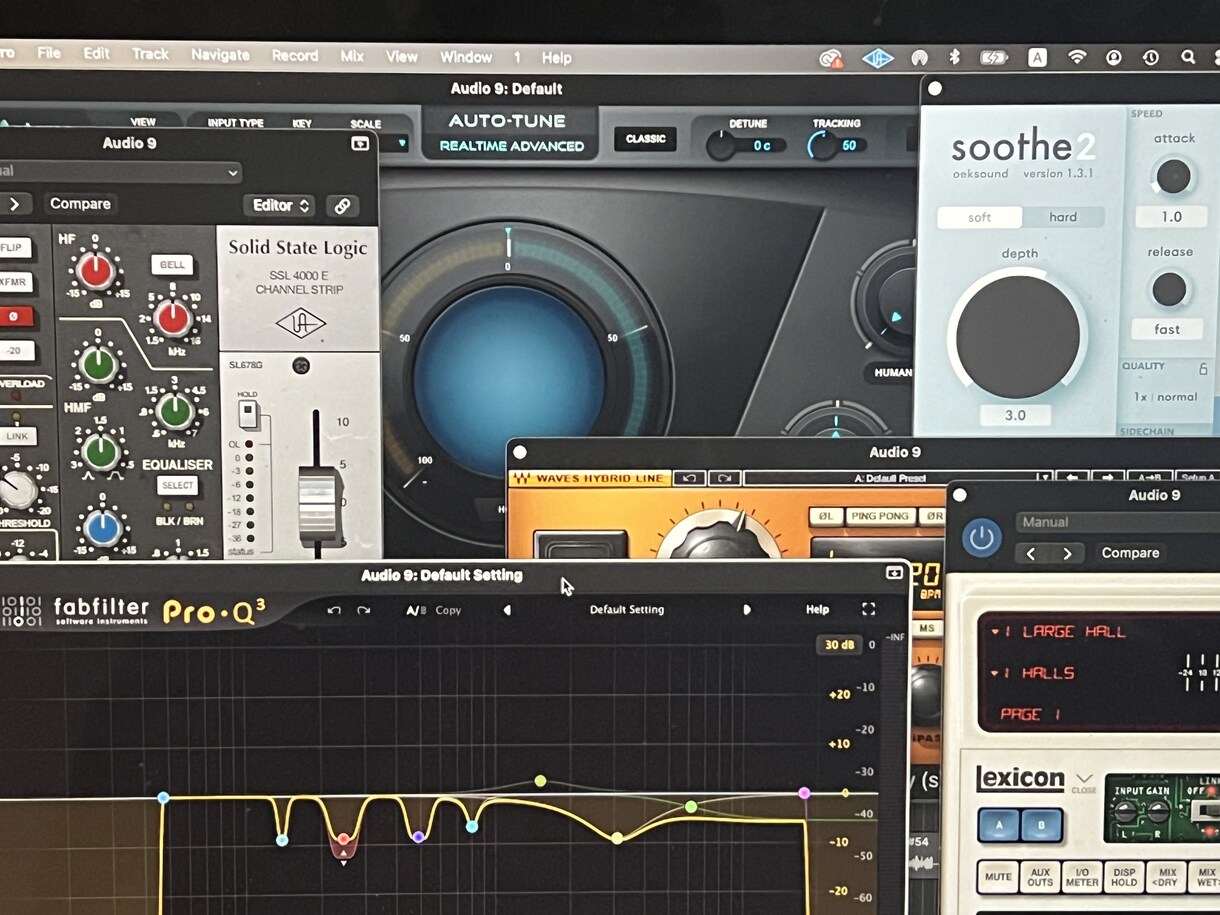
Task: Toggle the HOLD switch on SSL meter
Action: 247,413
